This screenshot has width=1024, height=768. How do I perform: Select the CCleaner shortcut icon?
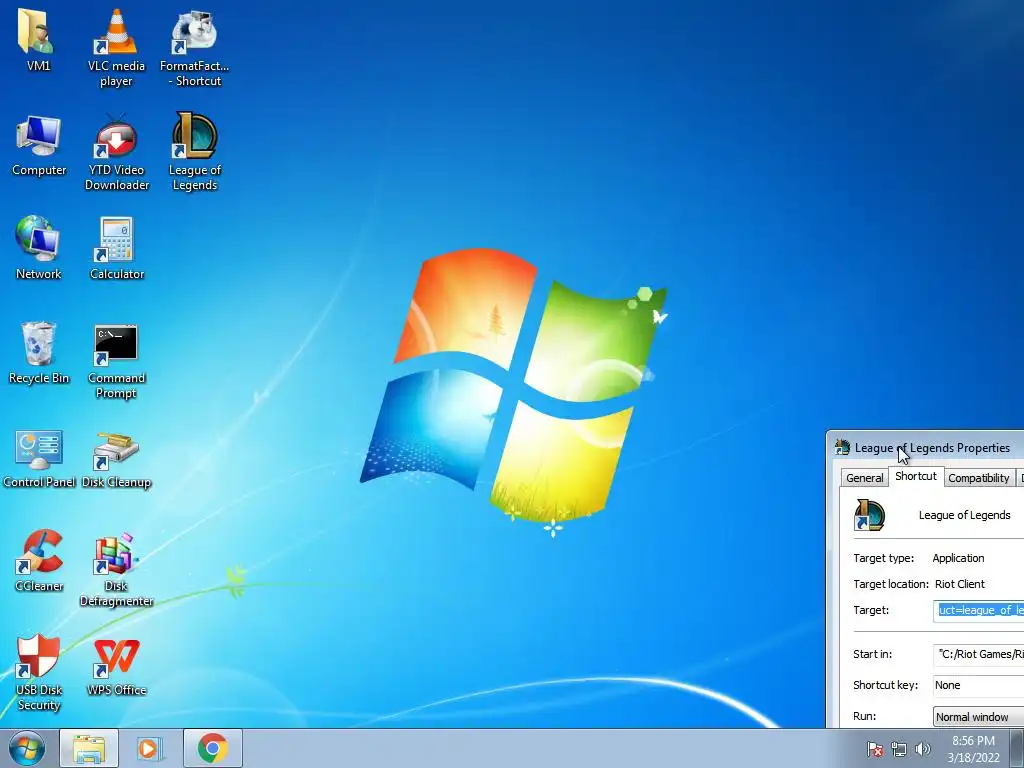click(39, 560)
